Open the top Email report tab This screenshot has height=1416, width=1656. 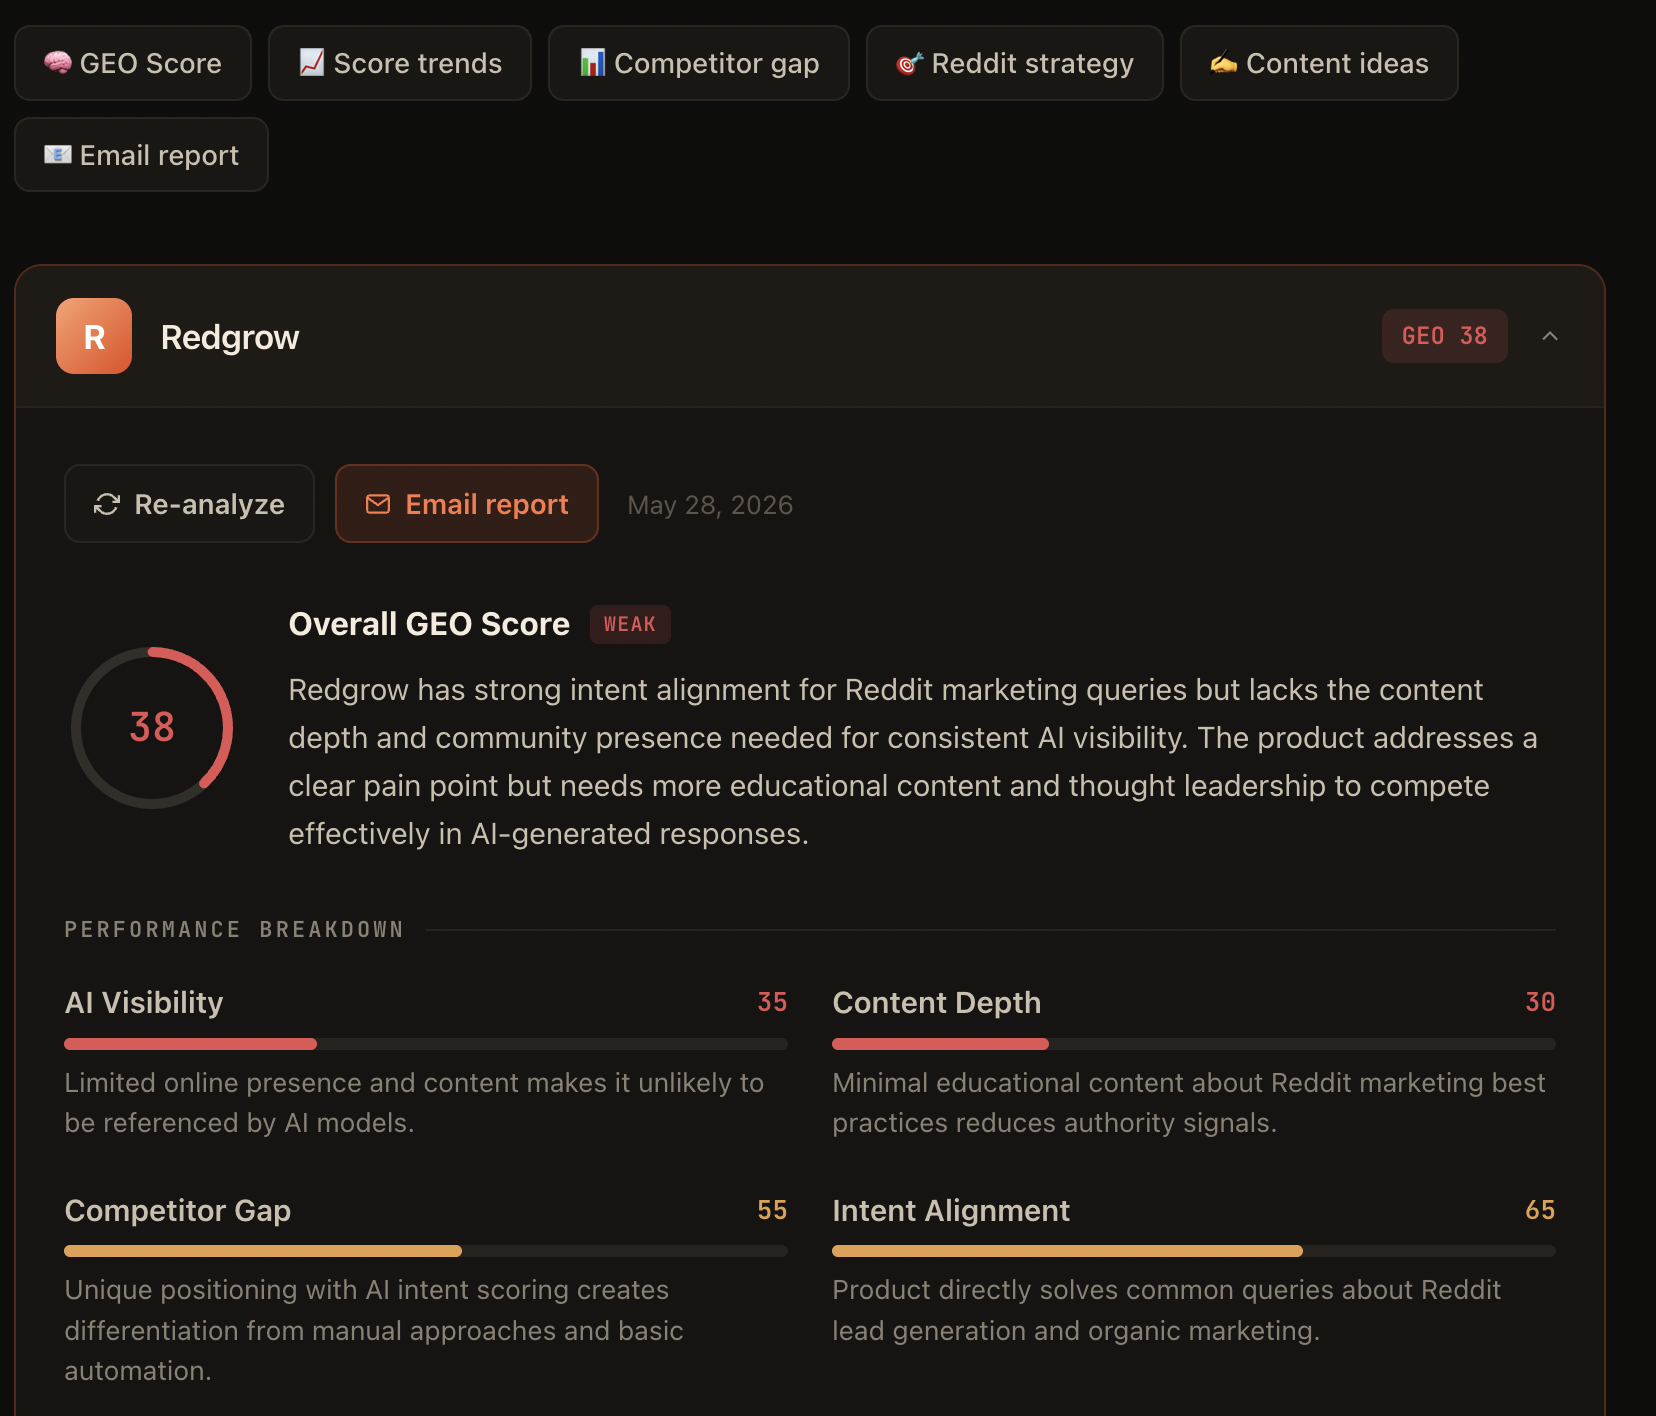pyautogui.click(x=142, y=155)
